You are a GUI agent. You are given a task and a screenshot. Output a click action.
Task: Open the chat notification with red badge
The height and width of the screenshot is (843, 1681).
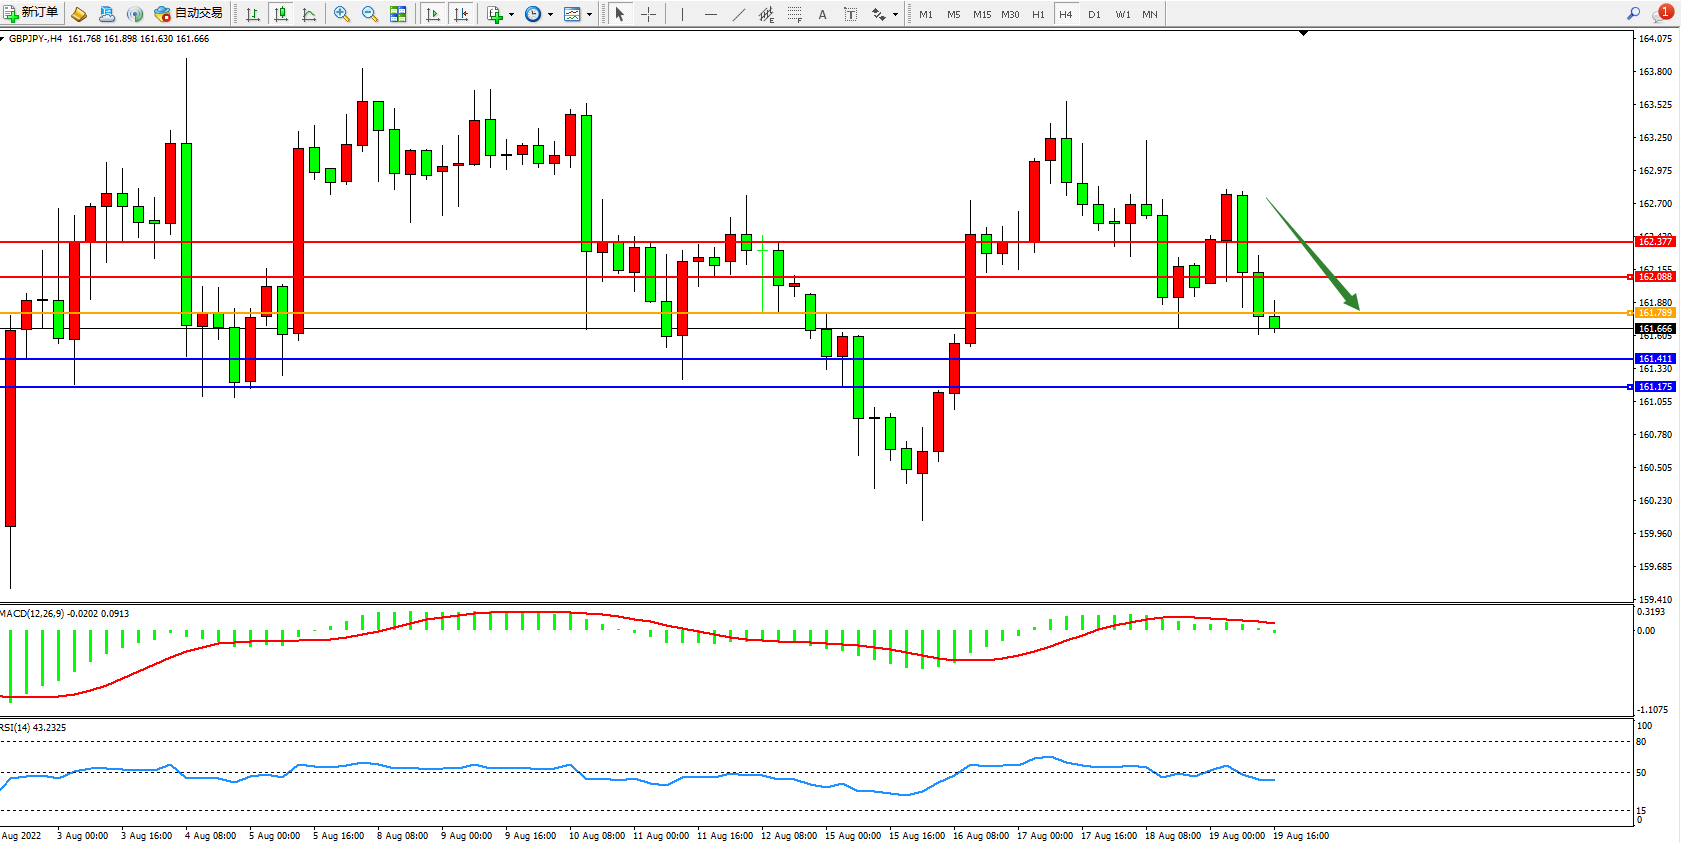tap(1662, 13)
